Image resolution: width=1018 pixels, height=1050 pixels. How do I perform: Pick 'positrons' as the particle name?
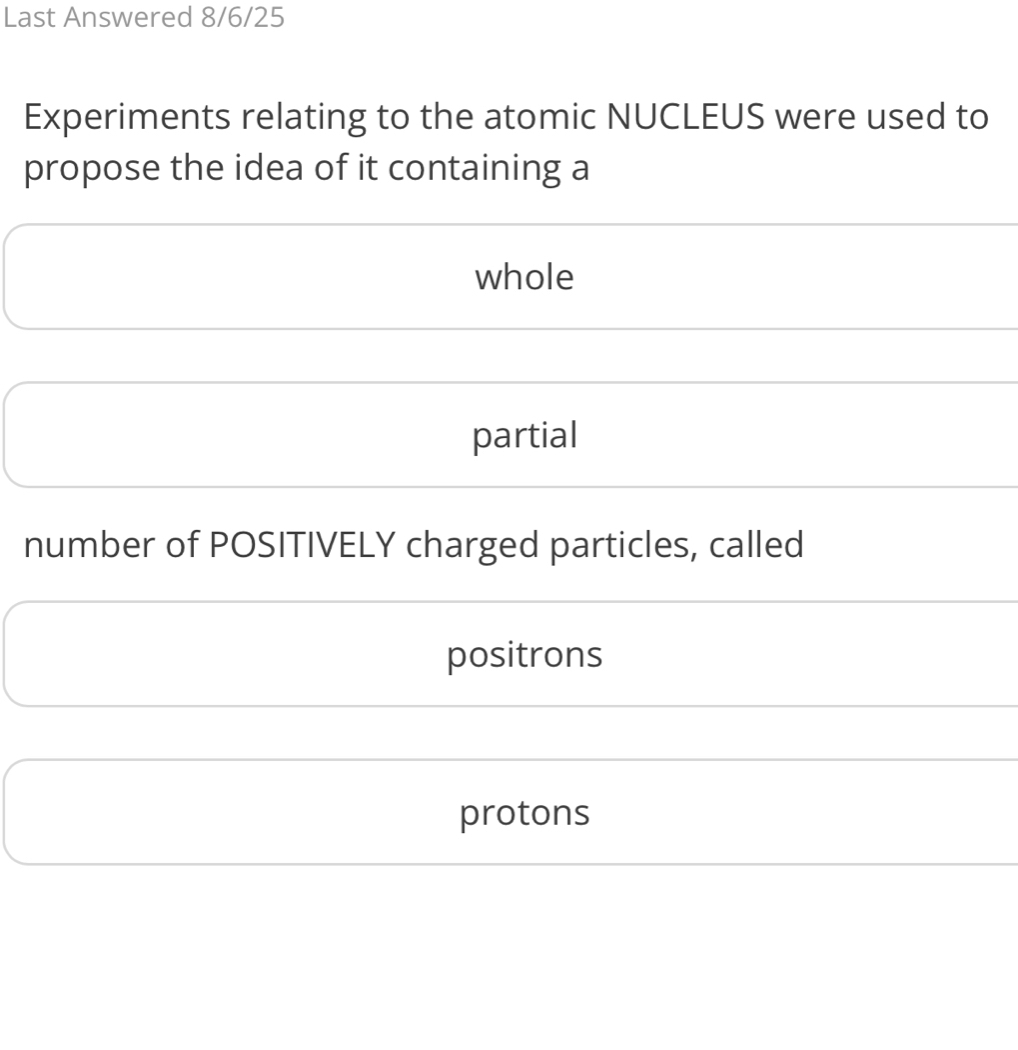point(512,654)
